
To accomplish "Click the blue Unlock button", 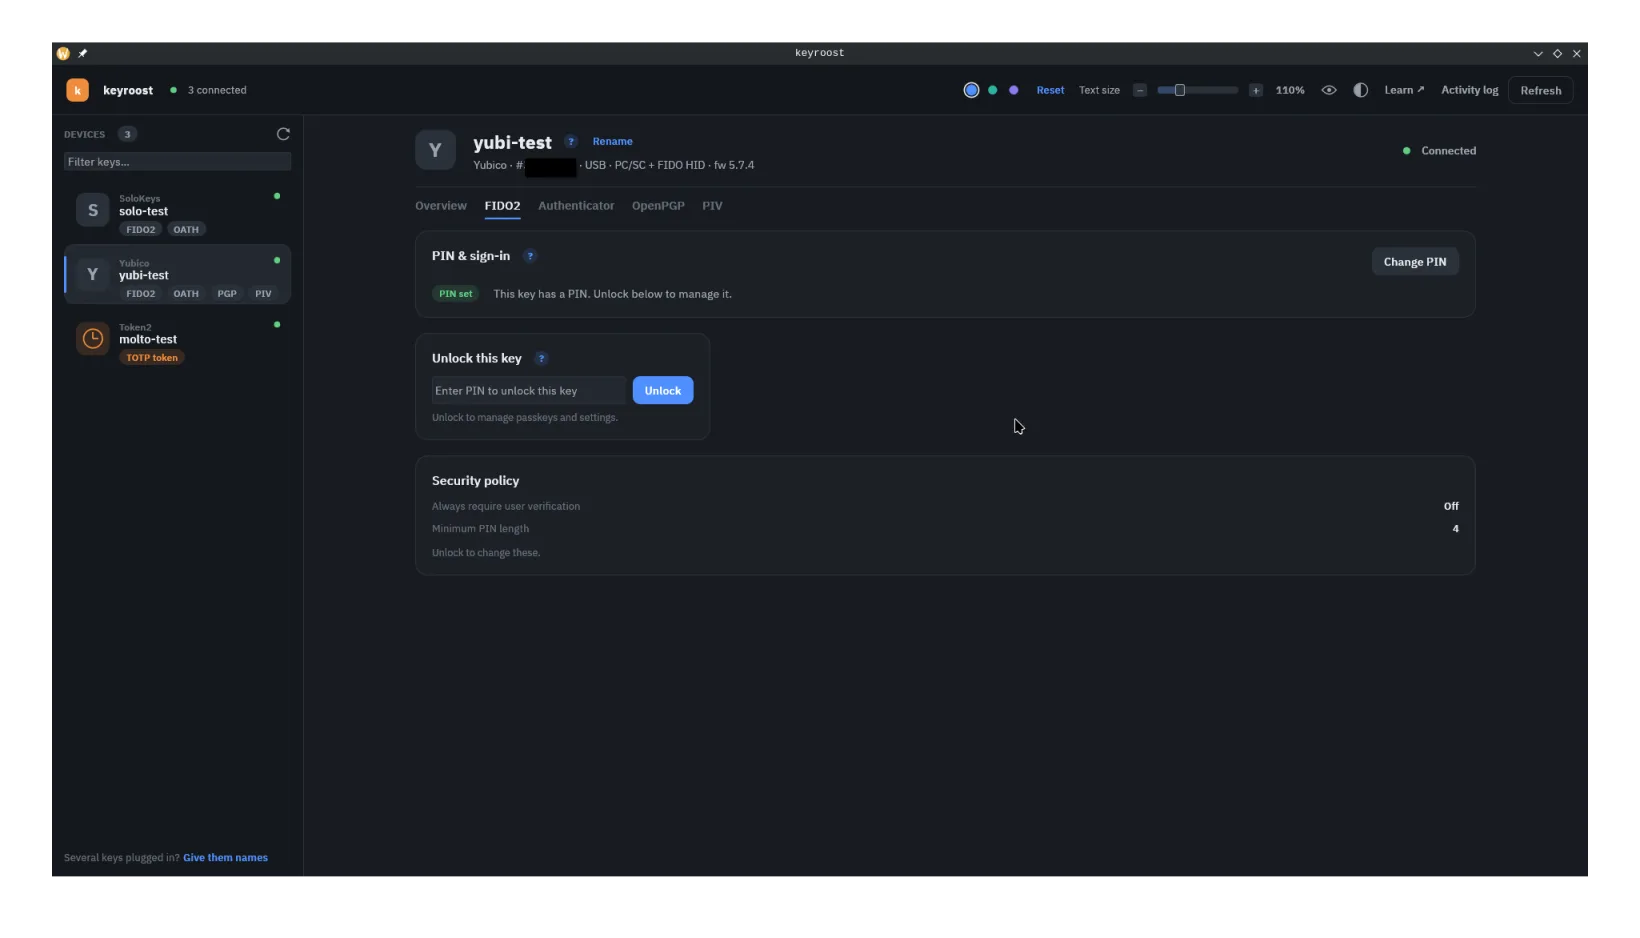I will 662,391.
